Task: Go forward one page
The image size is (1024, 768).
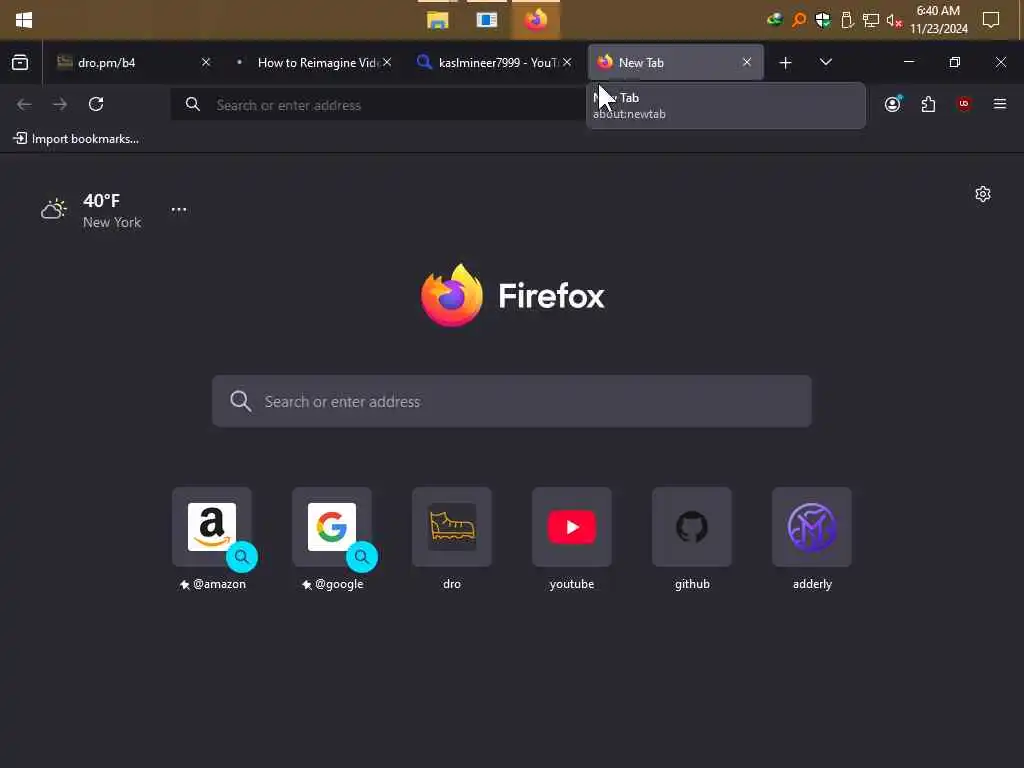Action: pos(60,104)
